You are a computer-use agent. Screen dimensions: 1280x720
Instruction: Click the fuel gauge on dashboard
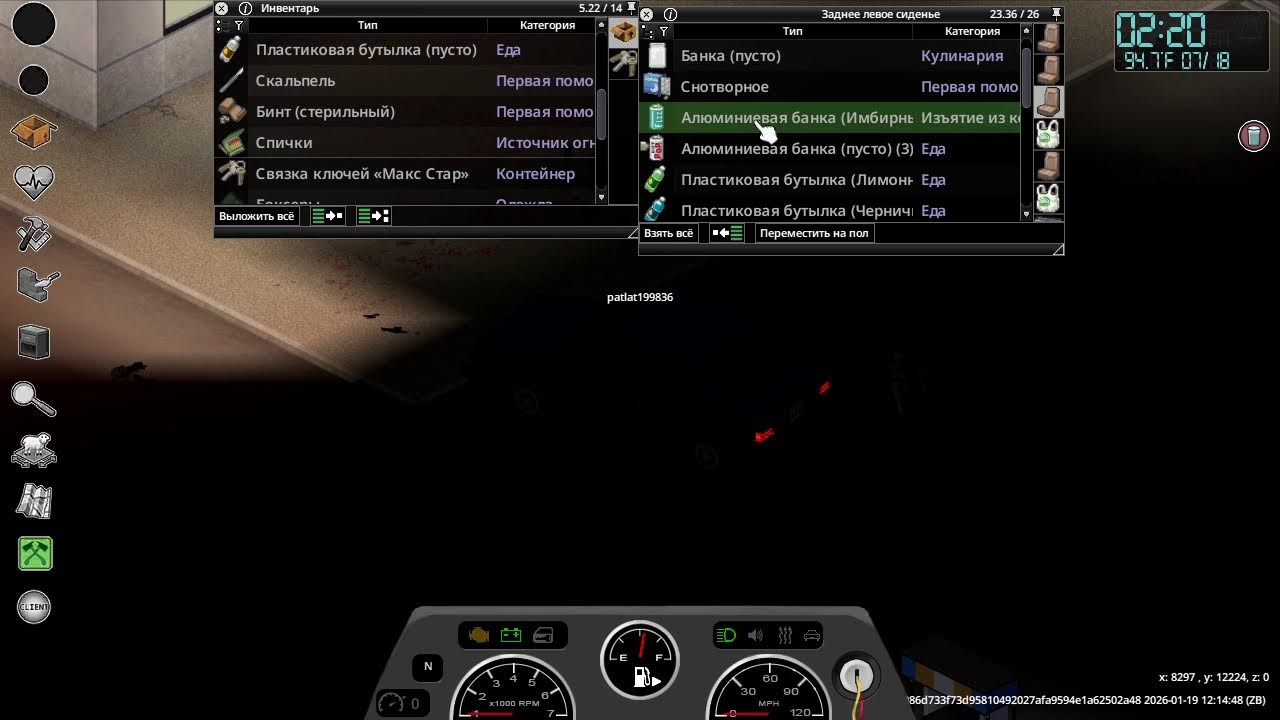[639, 659]
